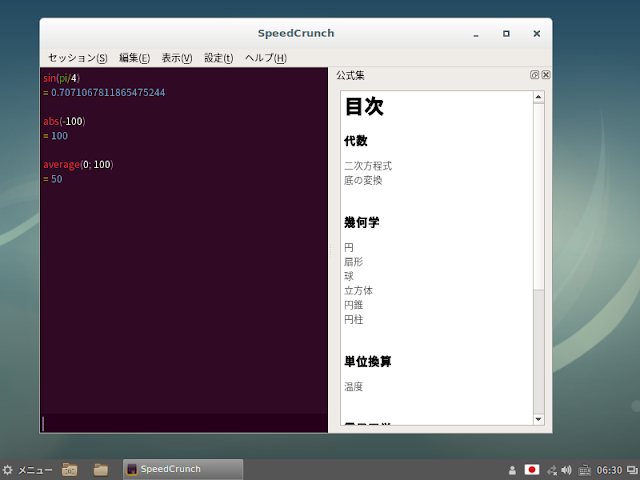Image resolution: width=640 pixels, height=480 pixels.
Task: Click the formula book scrollbar down arrow
Action: coord(538,419)
